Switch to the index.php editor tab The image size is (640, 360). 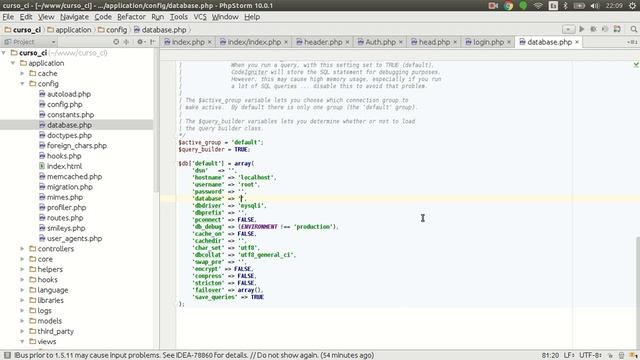(188, 42)
